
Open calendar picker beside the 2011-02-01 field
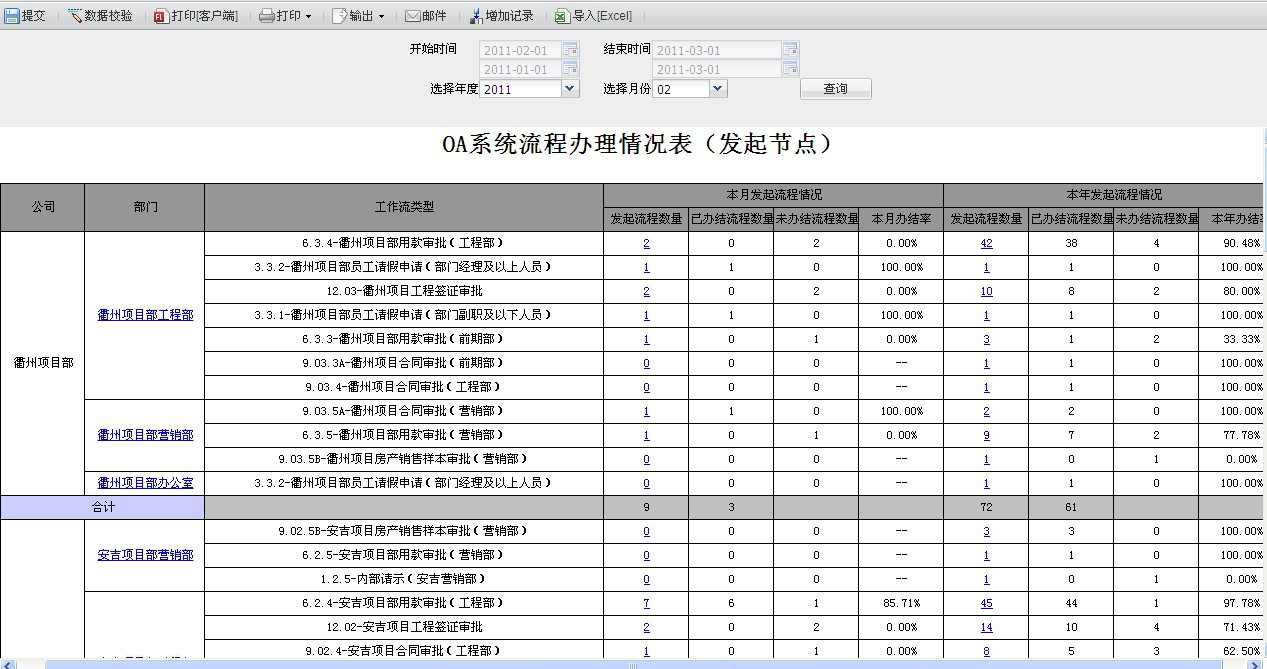(570, 49)
